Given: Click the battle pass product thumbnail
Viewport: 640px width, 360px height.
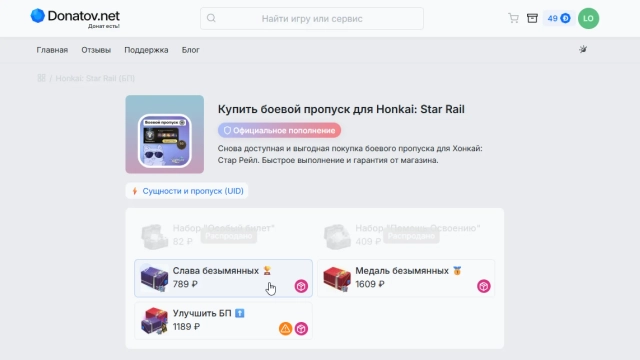Looking at the screenshot, I should [x=164, y=134].
